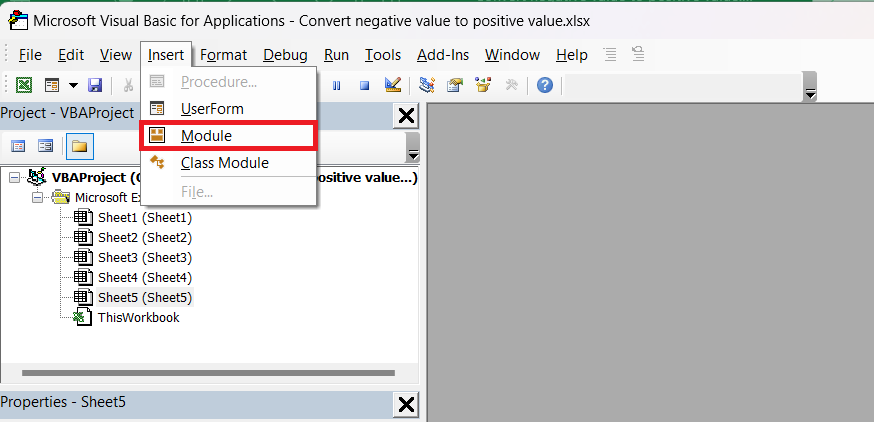874x422 pixels.
Task: Open the Format menu
Action: [x=223, y=55]
